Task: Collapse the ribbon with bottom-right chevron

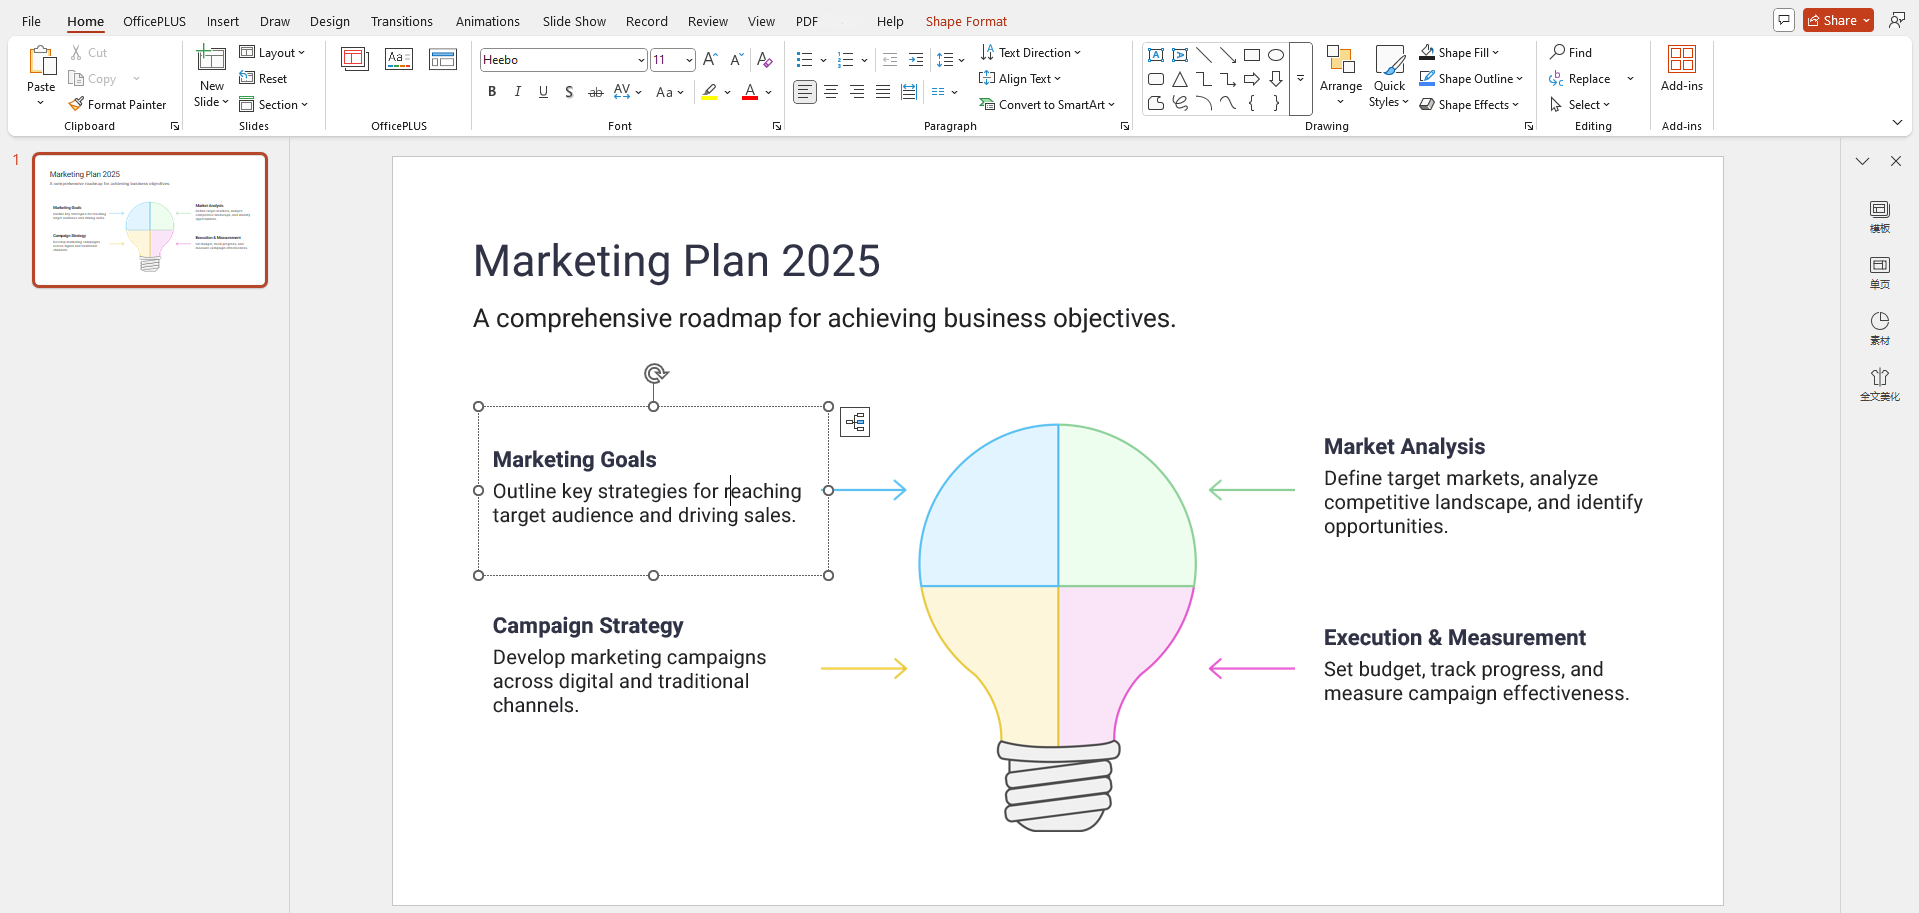Action: pyautogui.click(x=1897, y=122)
